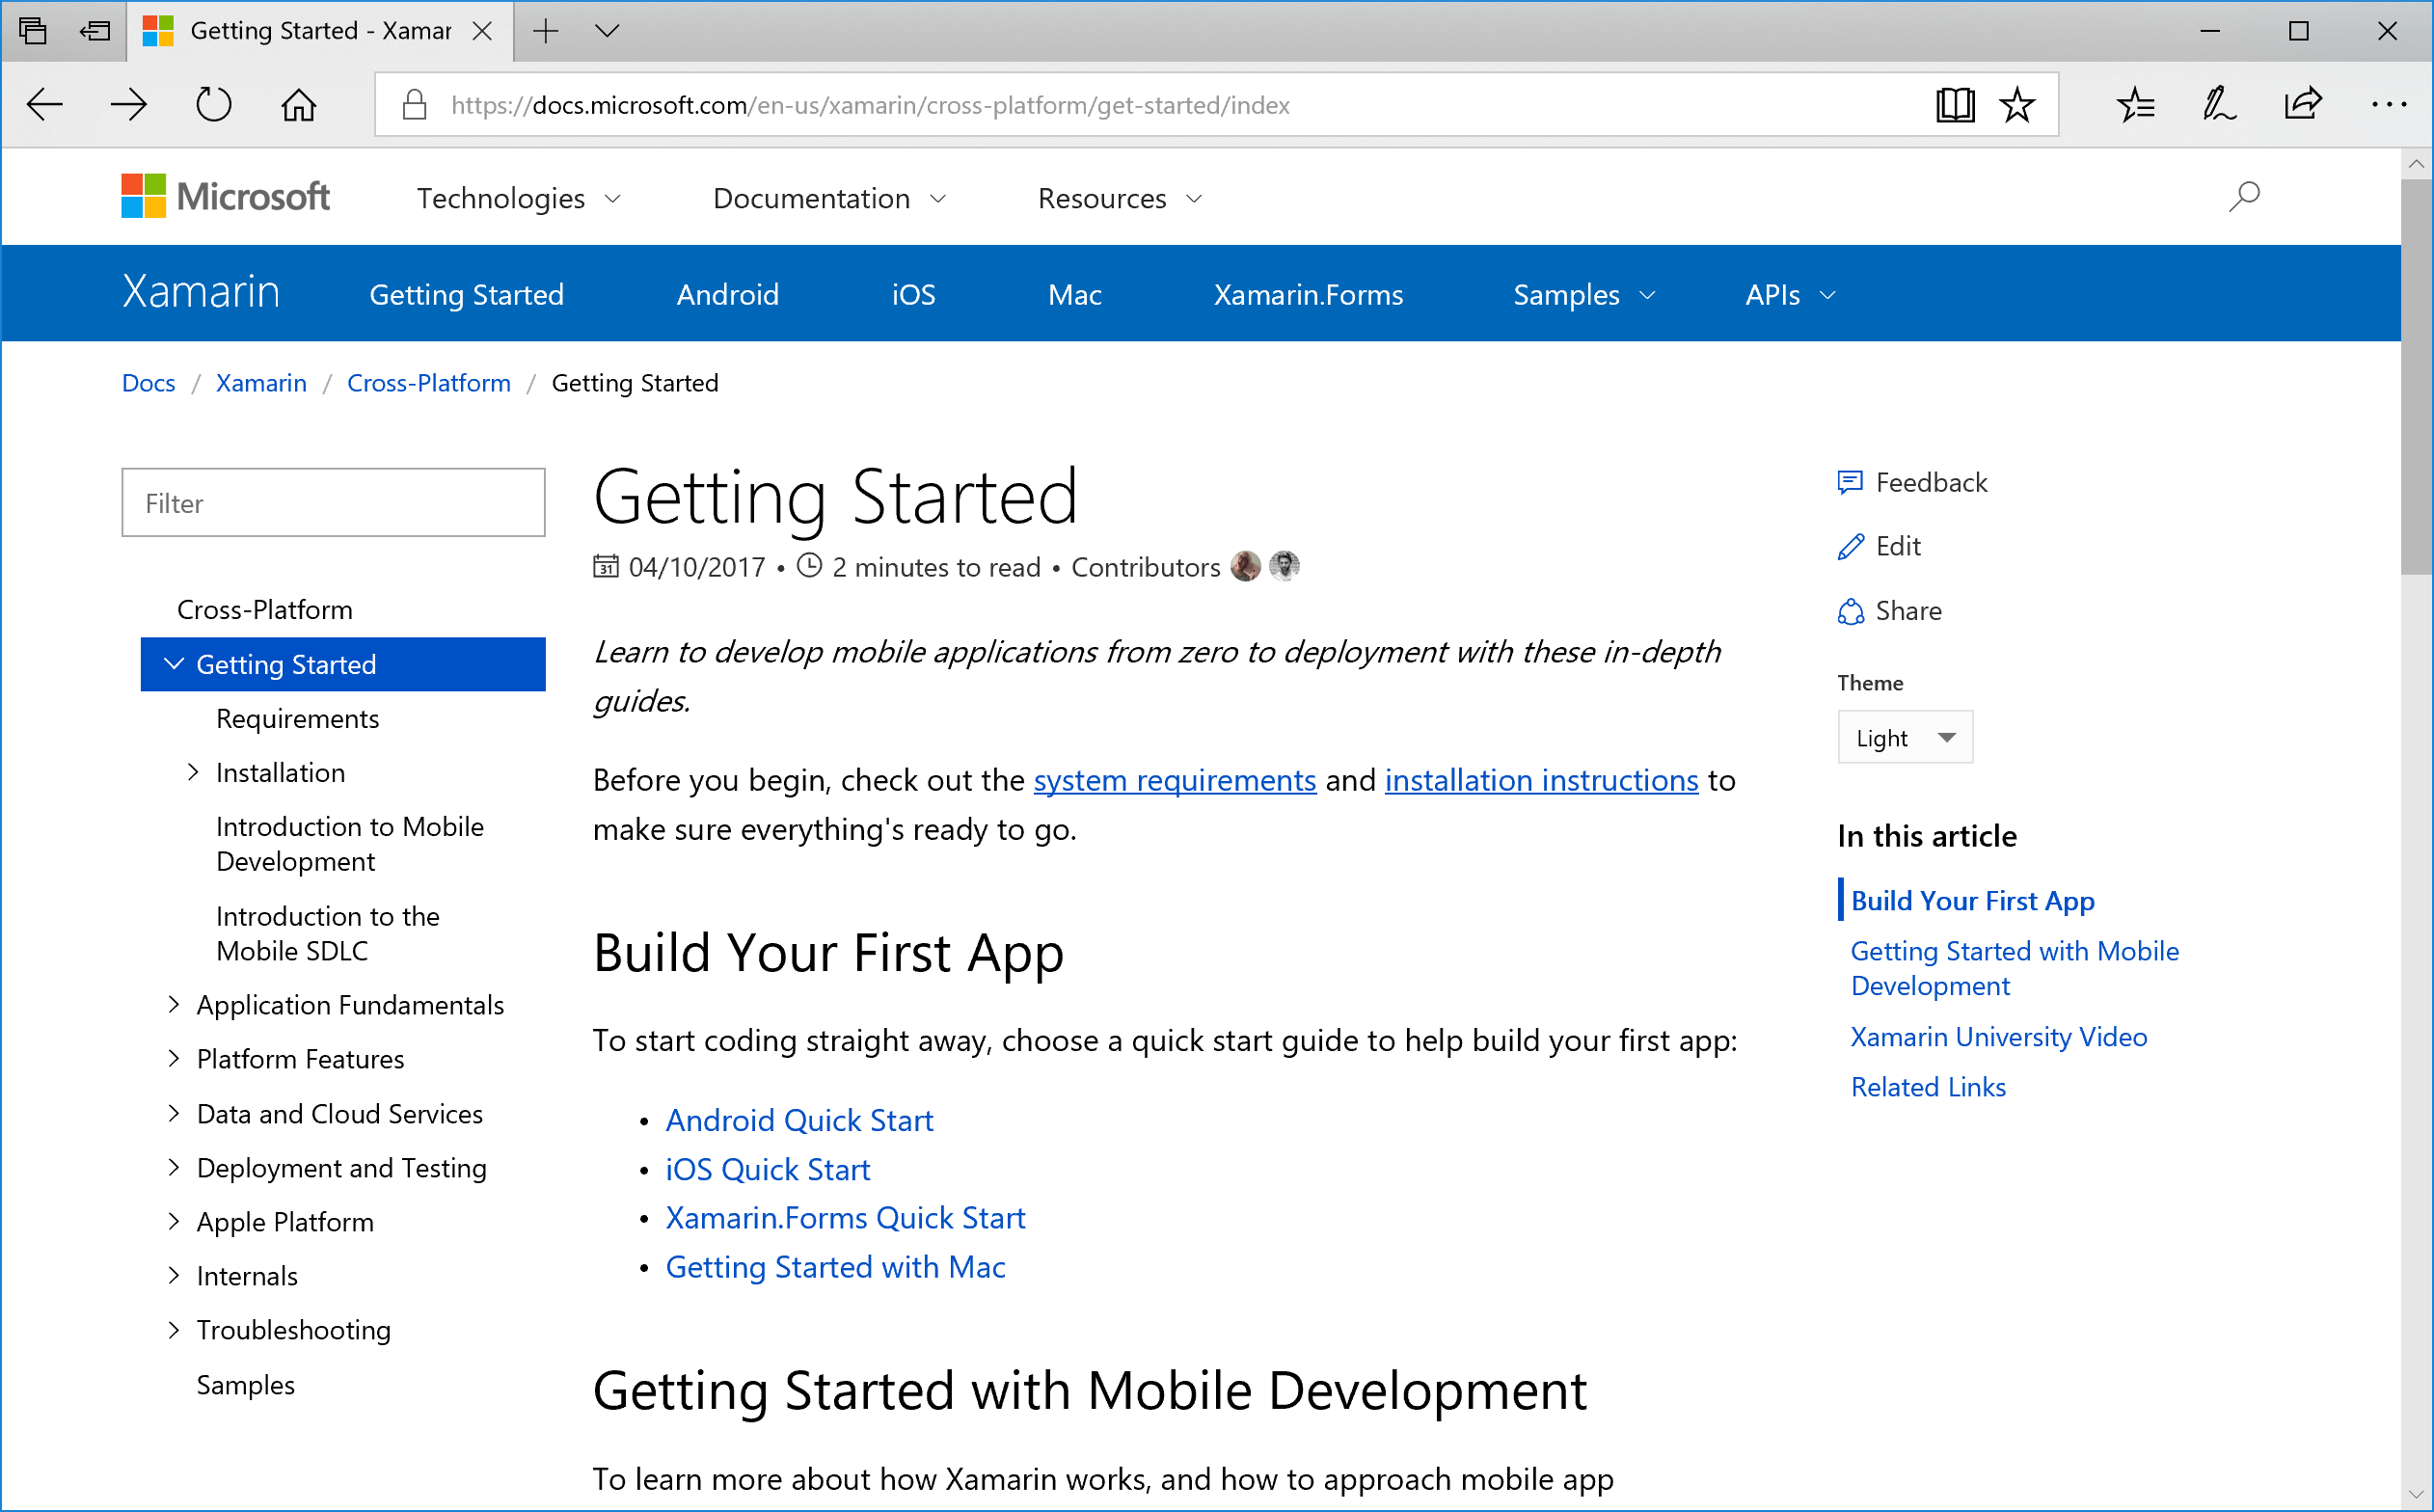Viewport: 2434px width, 1512px height.
Task: Expand Application Fundamentals in sidebar
Action: coord(174,1005)
